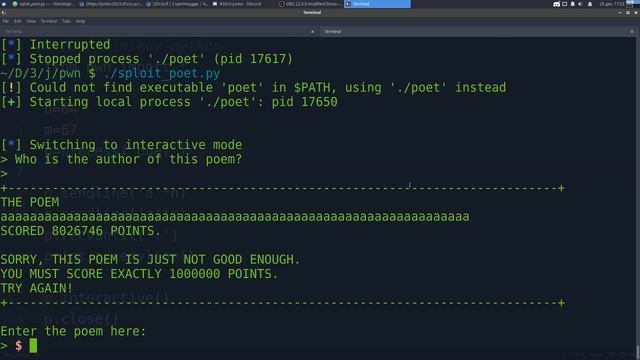Click the display tray icon
Image resolution: width=640 pixels, height=360 pixels.
click(x=564, y=4)
